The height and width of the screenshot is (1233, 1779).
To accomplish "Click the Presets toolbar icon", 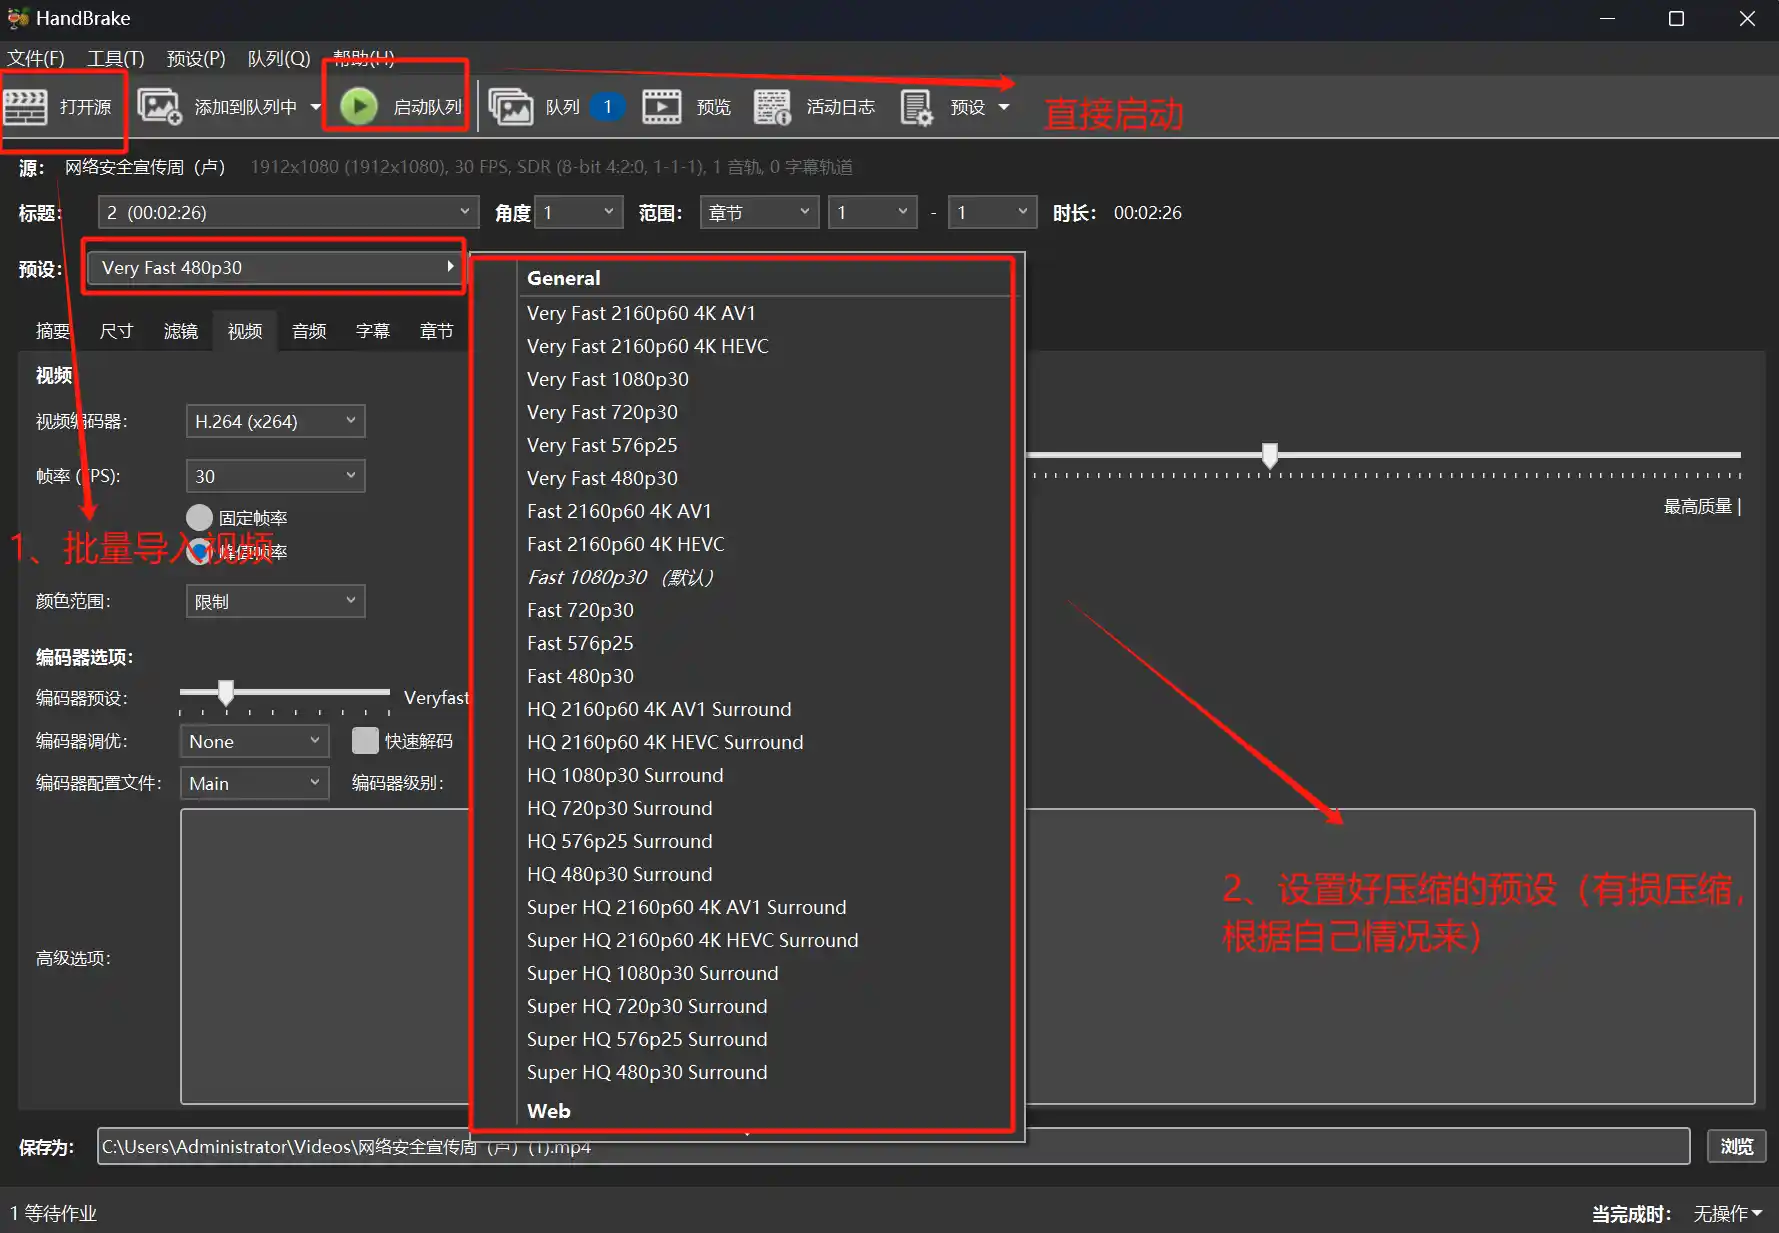I will (916, 107).
